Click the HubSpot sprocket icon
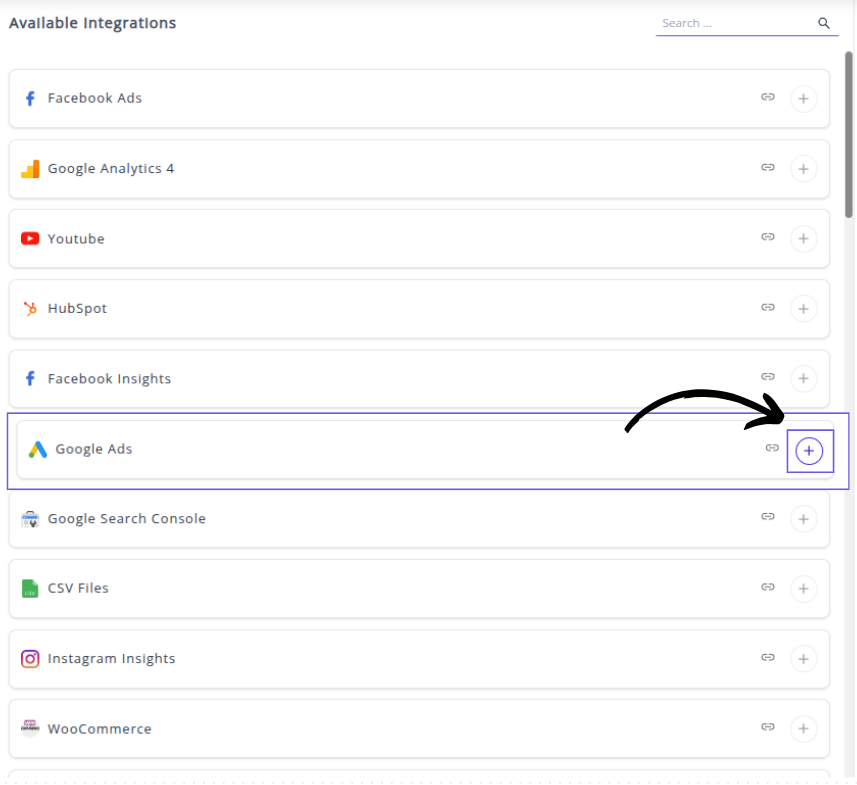Viewport: 857px width, 785px height. 30,308
